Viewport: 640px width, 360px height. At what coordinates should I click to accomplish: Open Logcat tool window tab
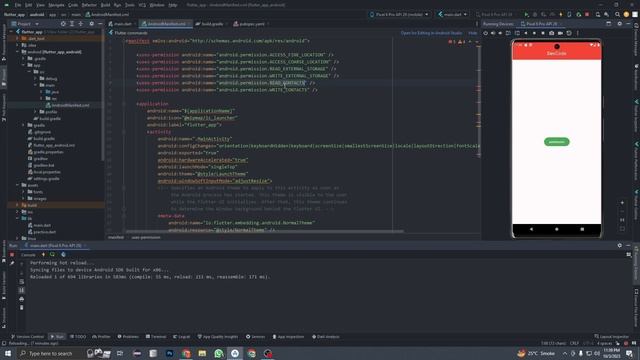point(182,337)
